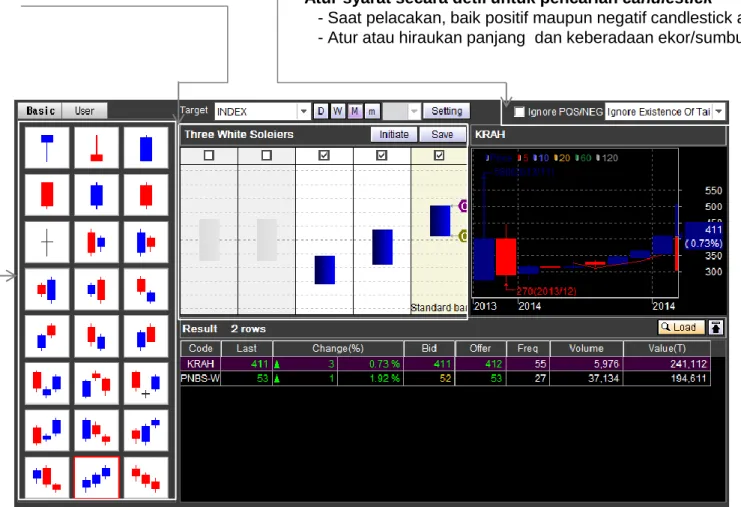Select the PNBS-W row in the results

pyautogui.click(x=445, y=378)
